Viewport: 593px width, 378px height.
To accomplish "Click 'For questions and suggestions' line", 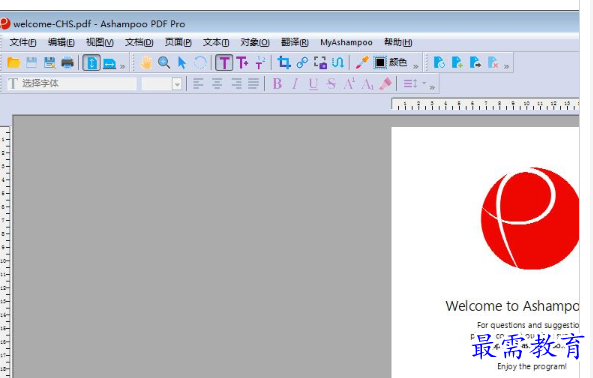I will 528,325.
